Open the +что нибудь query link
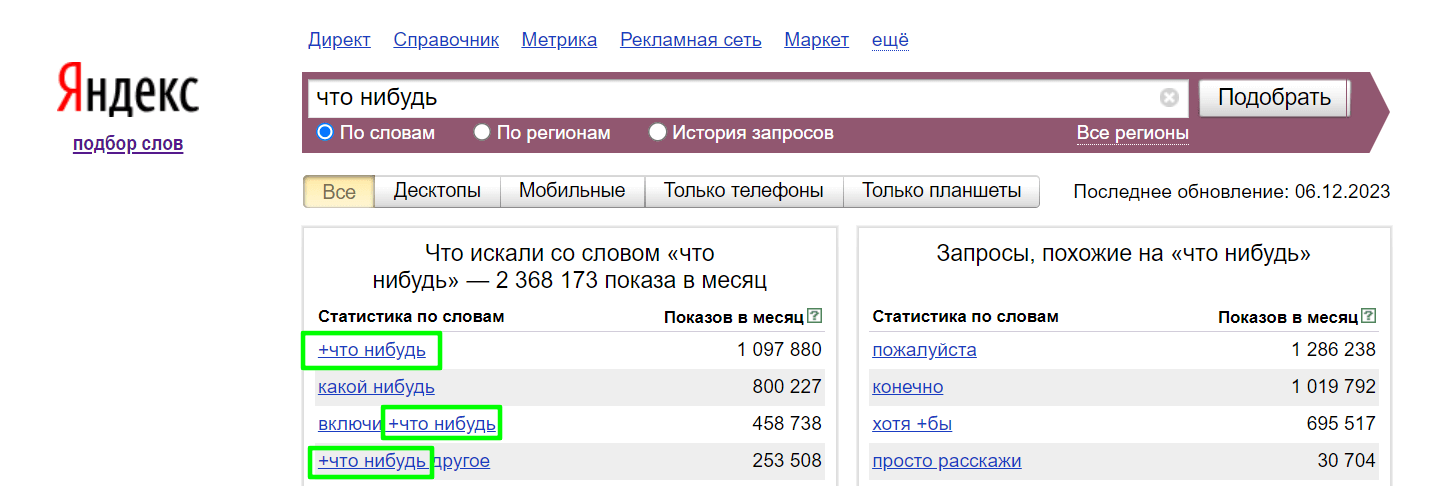 [372, 350]
